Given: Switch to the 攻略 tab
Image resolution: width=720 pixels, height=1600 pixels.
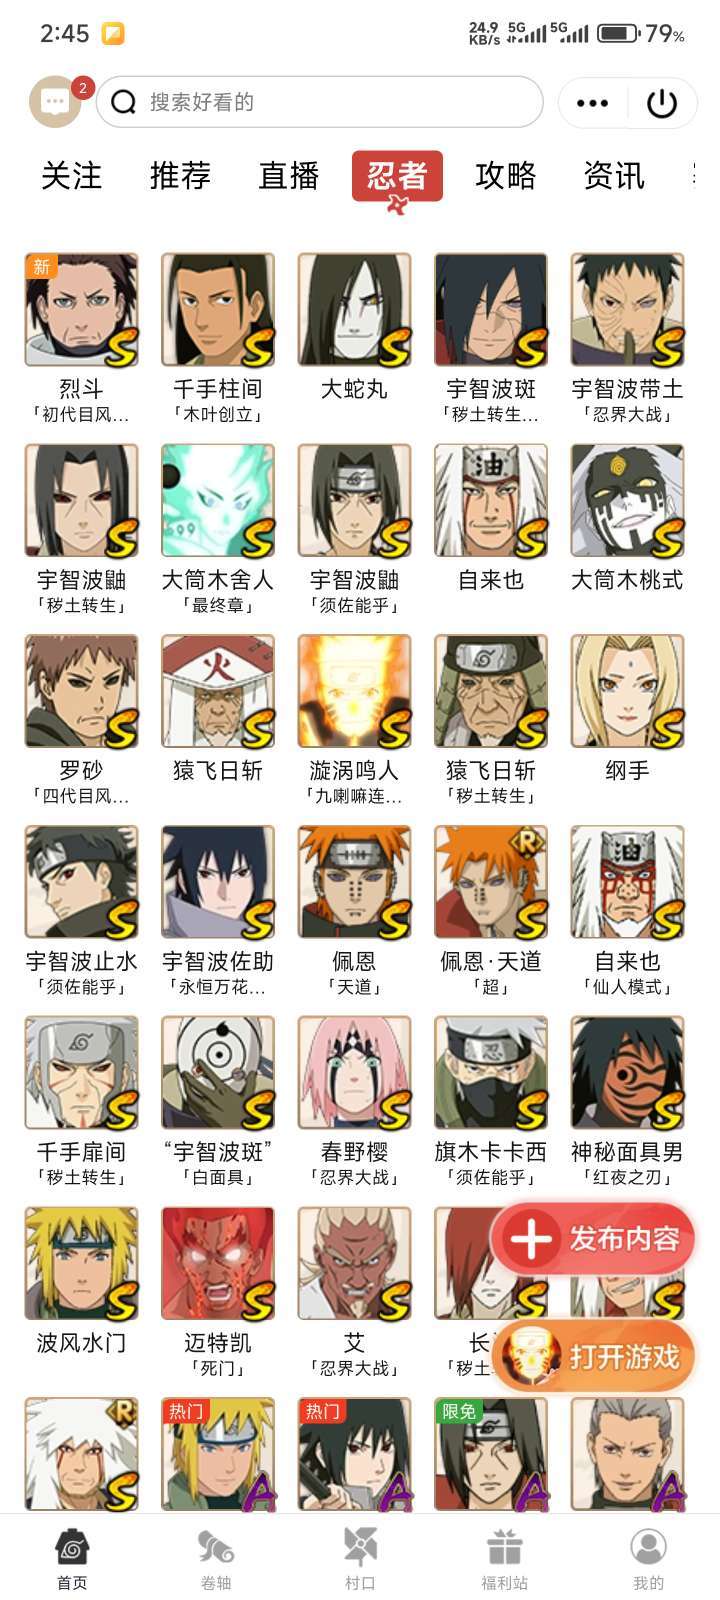Looking at the screenshot, I should point(506,176).
